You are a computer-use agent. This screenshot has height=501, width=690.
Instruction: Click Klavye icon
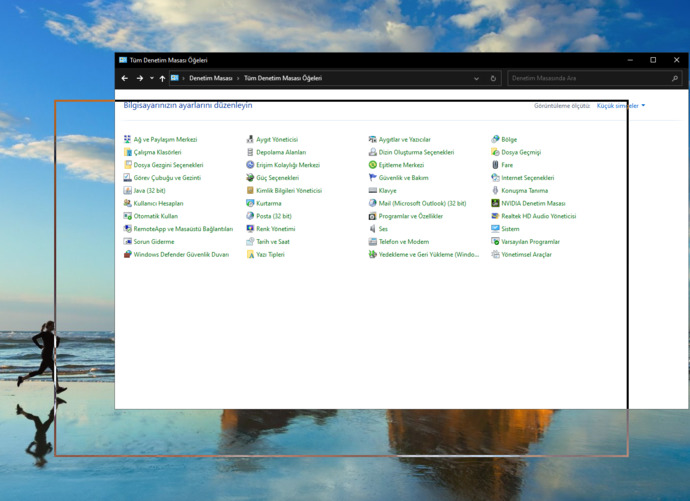point(372,190)
